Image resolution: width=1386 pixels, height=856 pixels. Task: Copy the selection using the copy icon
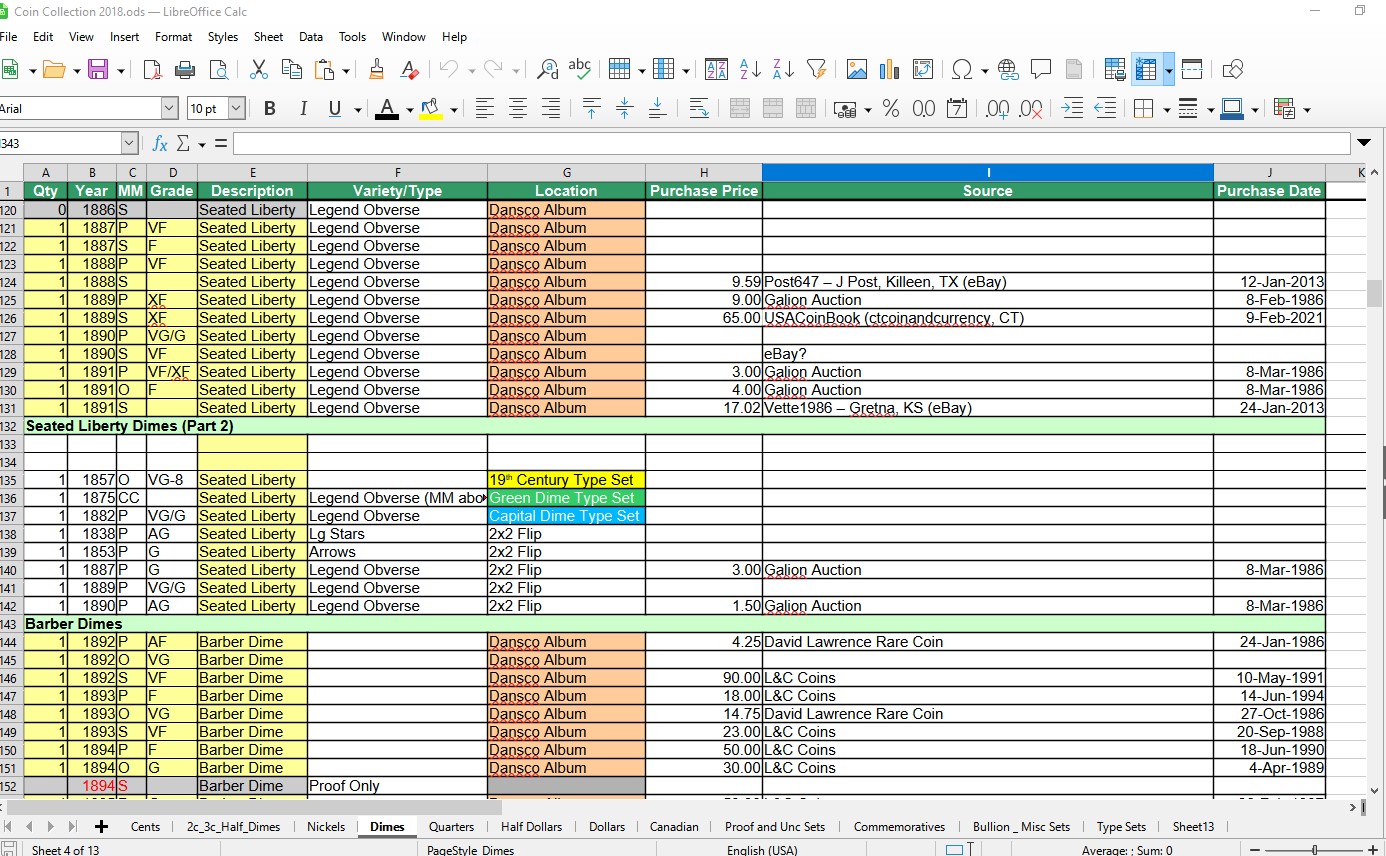click(x=291, y=69)
